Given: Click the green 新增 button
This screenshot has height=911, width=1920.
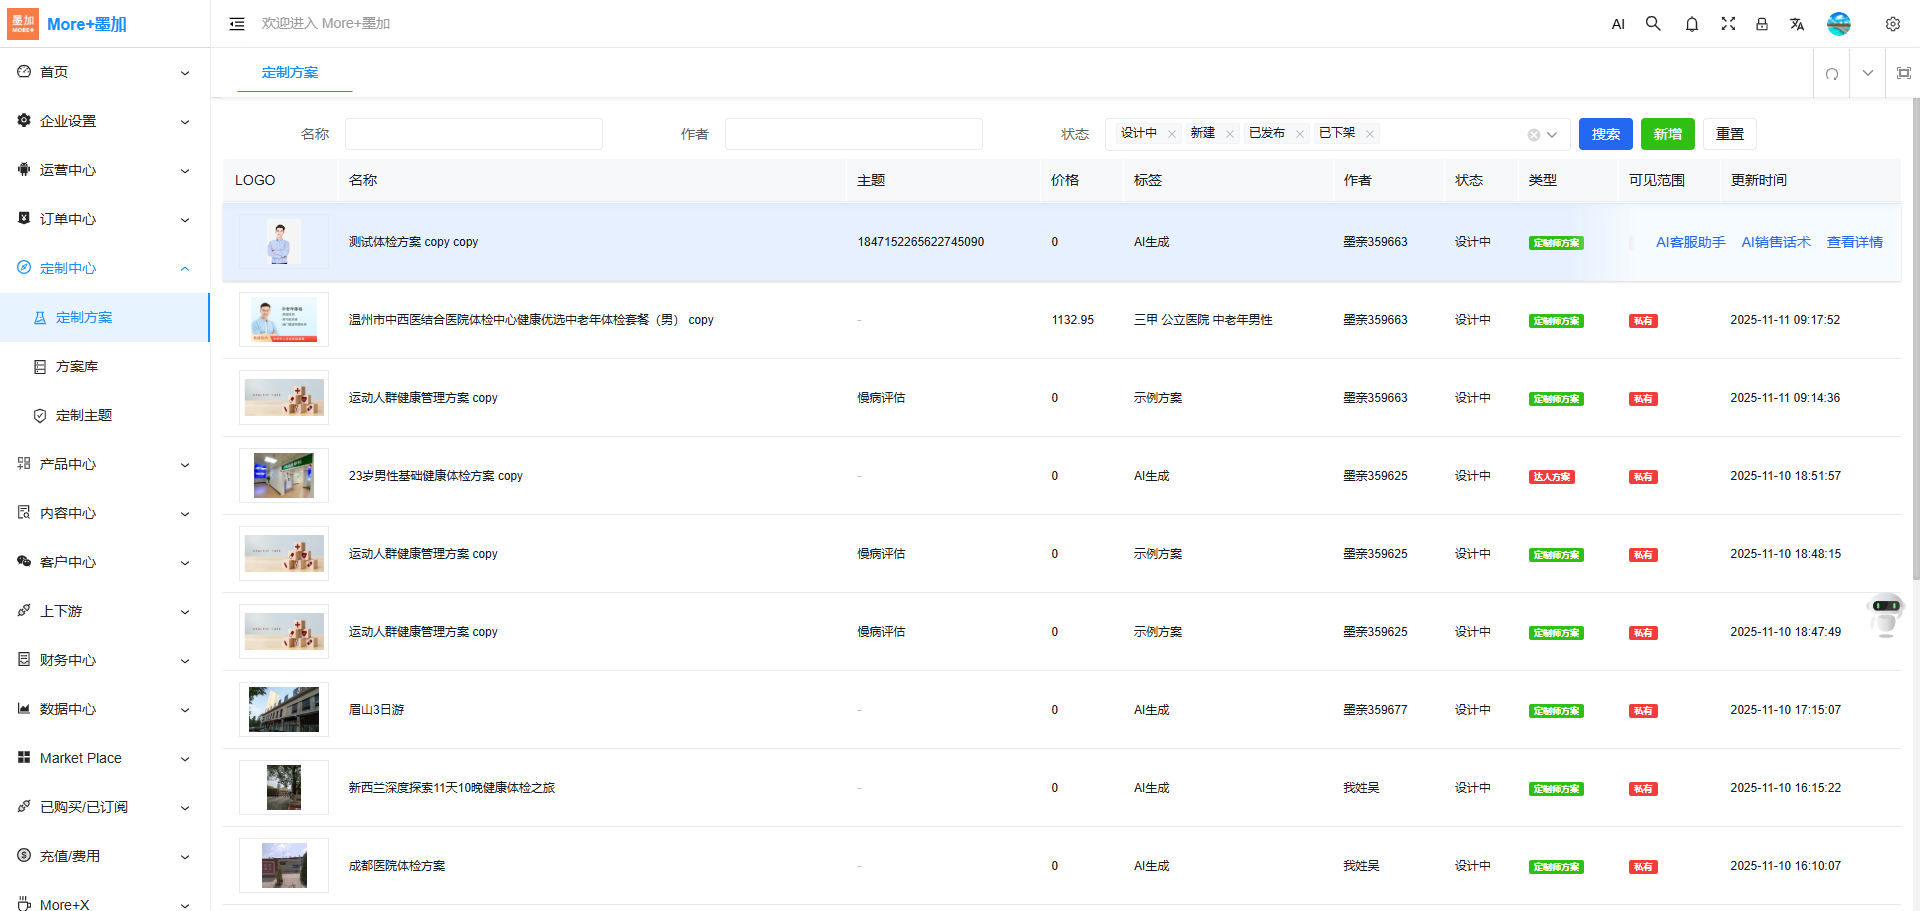Looking at the screenshot, I should coord(1667,134).
